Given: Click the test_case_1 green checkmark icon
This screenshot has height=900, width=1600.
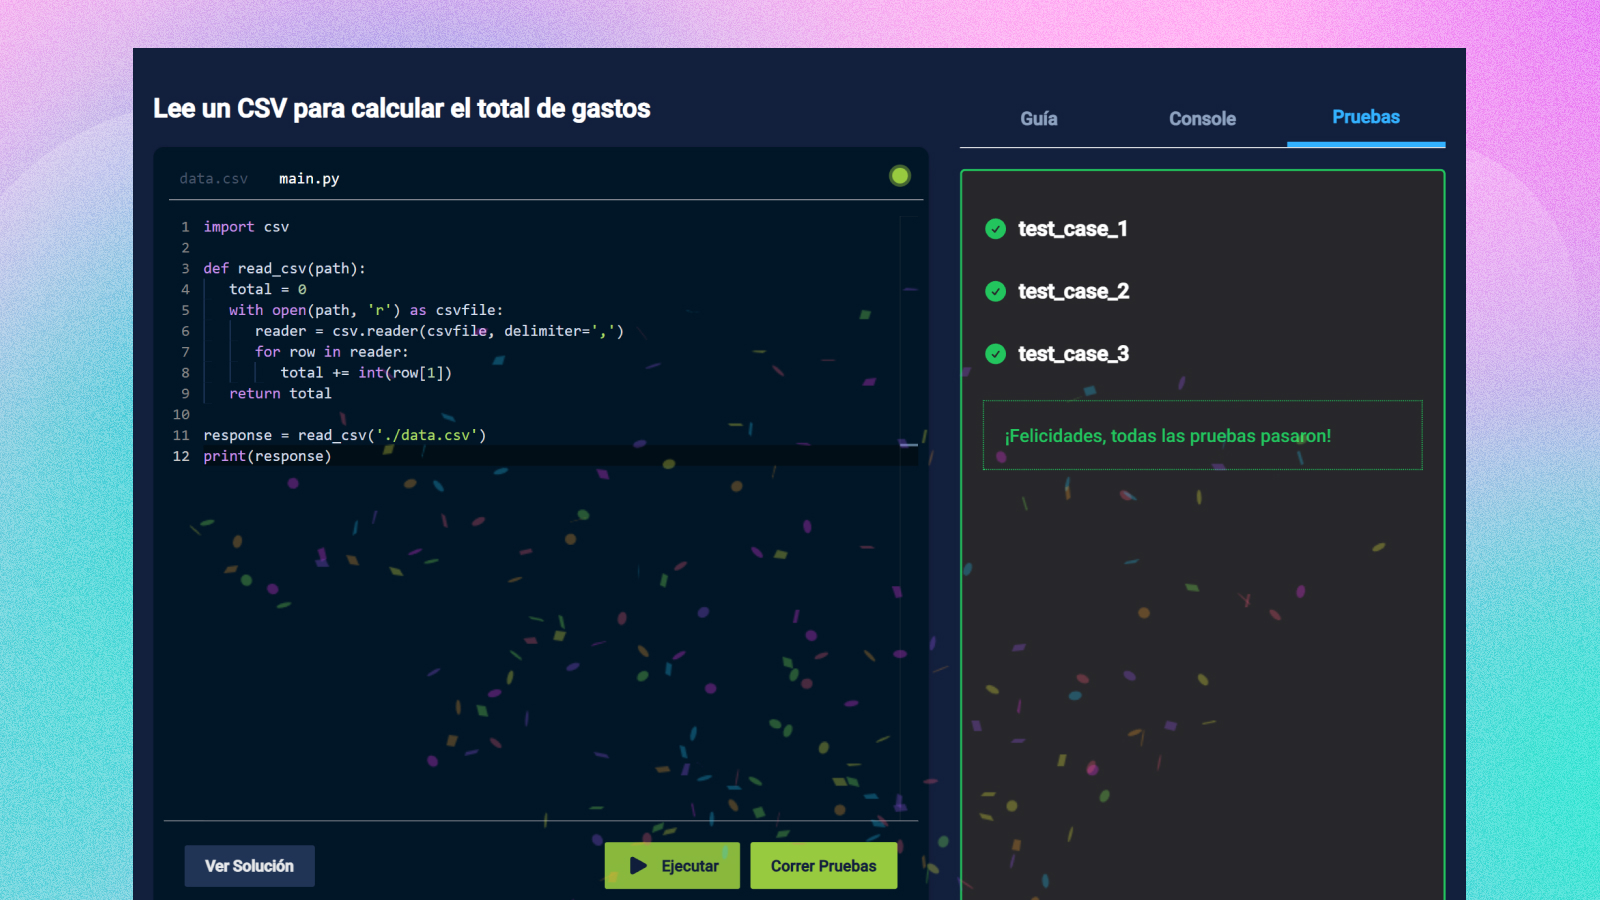Looking at the screenshot, I should point(995,229).
